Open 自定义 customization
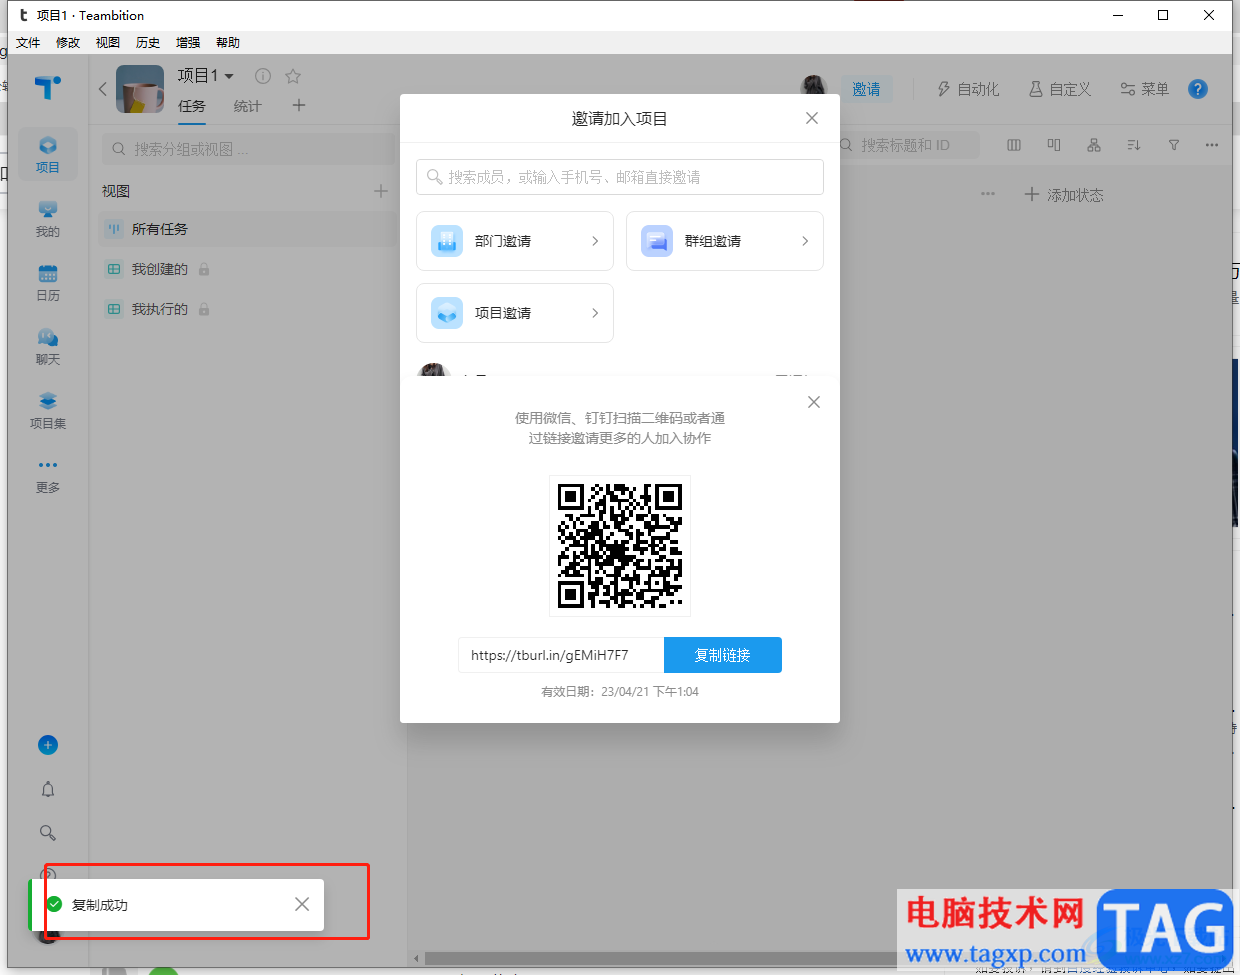 pyautogui.click(x=1060, y=89)
